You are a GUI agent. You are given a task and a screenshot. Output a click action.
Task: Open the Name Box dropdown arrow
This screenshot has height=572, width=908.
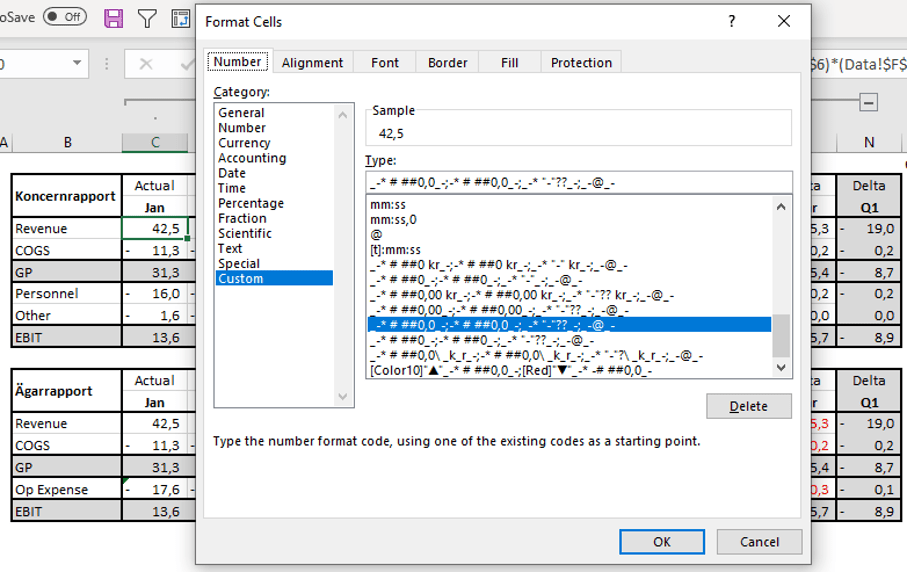77,64
